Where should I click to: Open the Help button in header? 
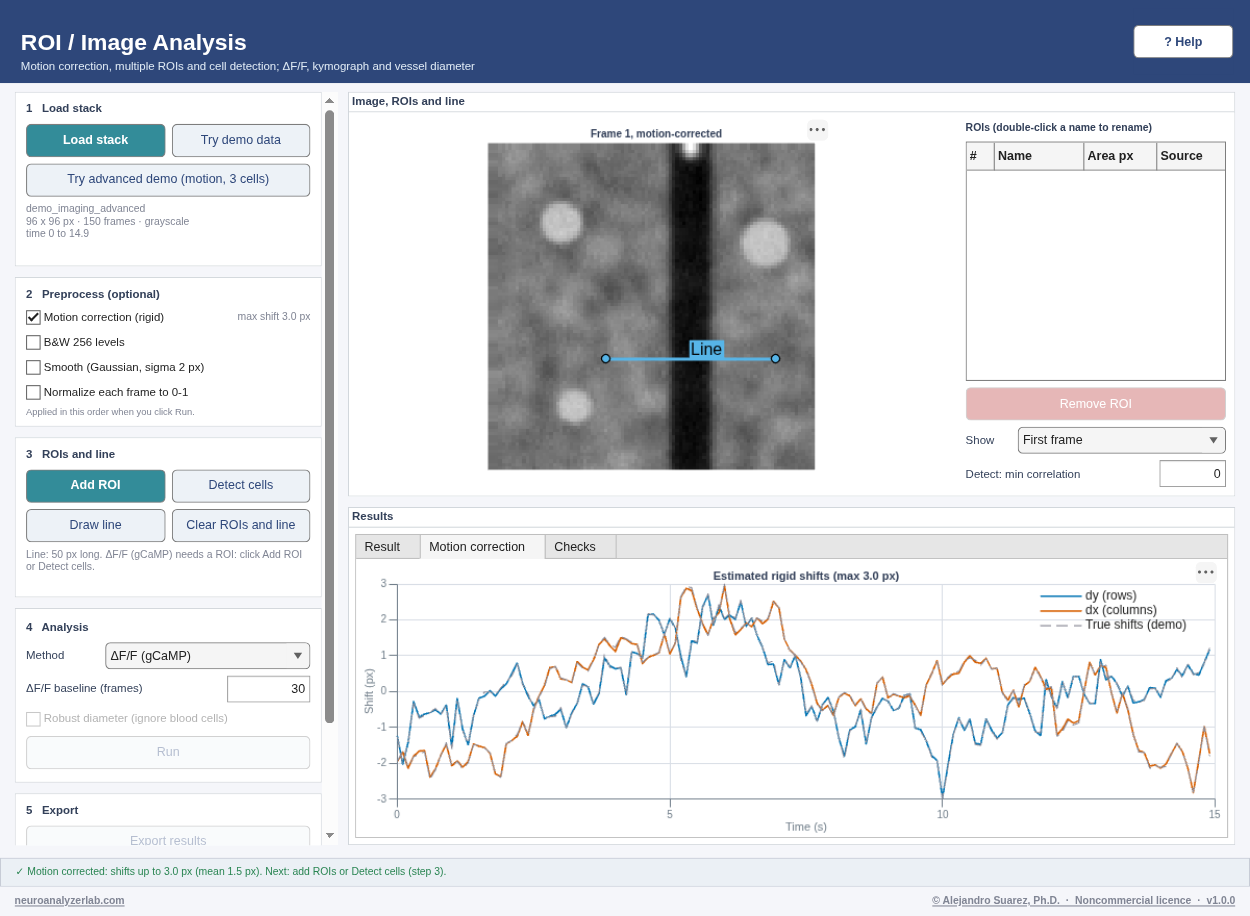1183,42
